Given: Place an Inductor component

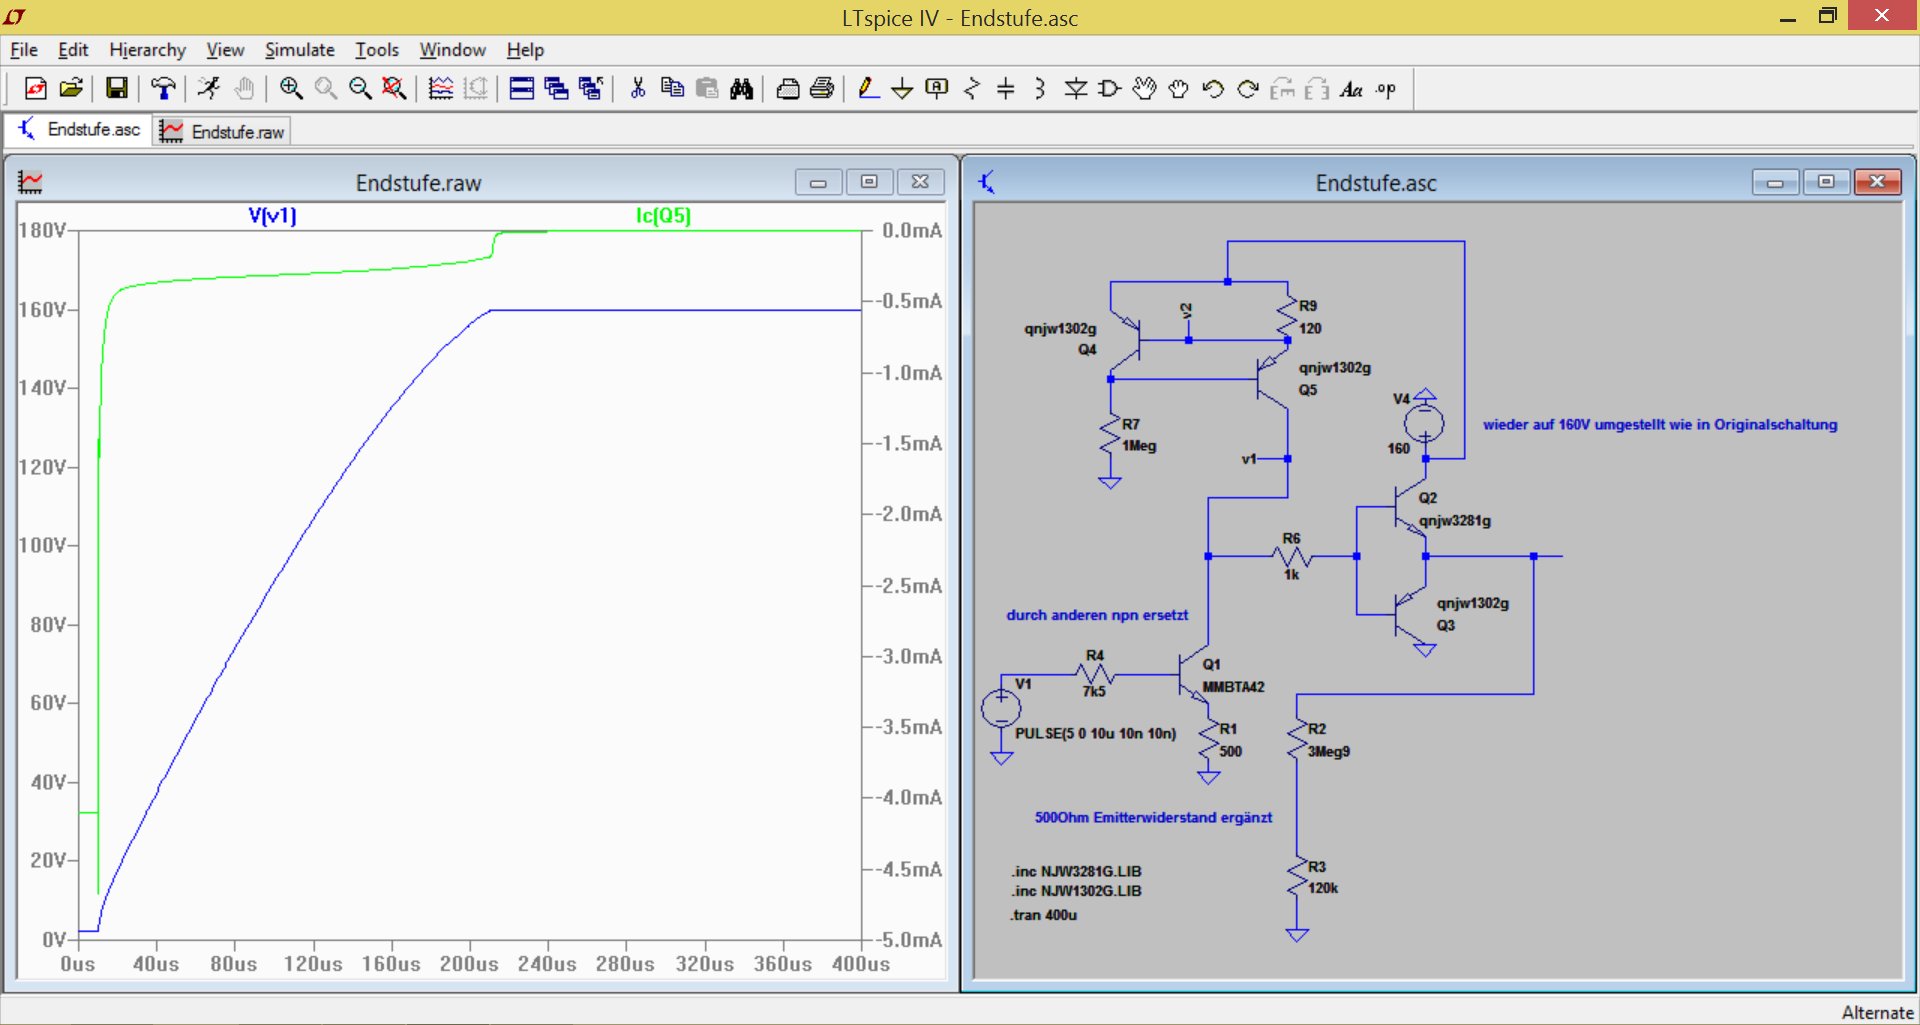Looking at the screenshot, I should click(1041, 89).
